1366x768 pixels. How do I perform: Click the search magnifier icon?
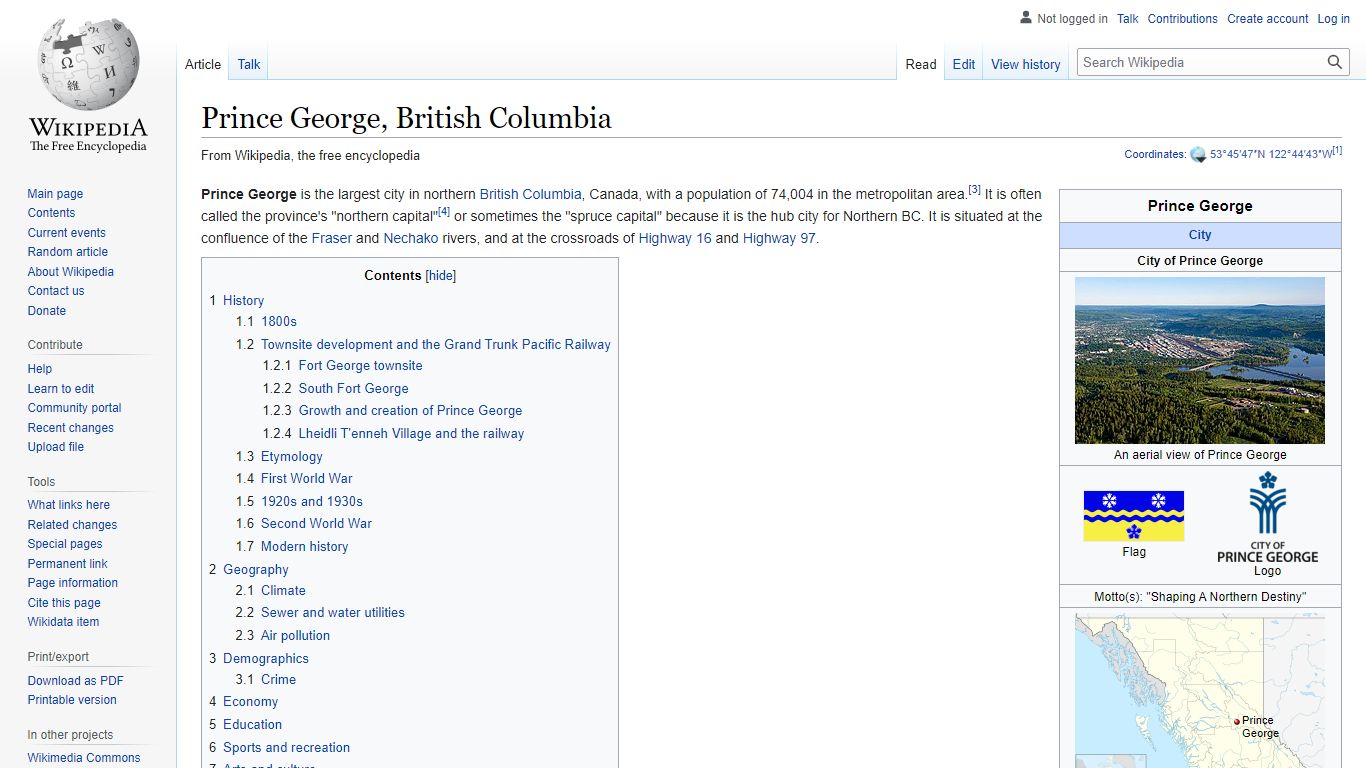[1335, 62]
